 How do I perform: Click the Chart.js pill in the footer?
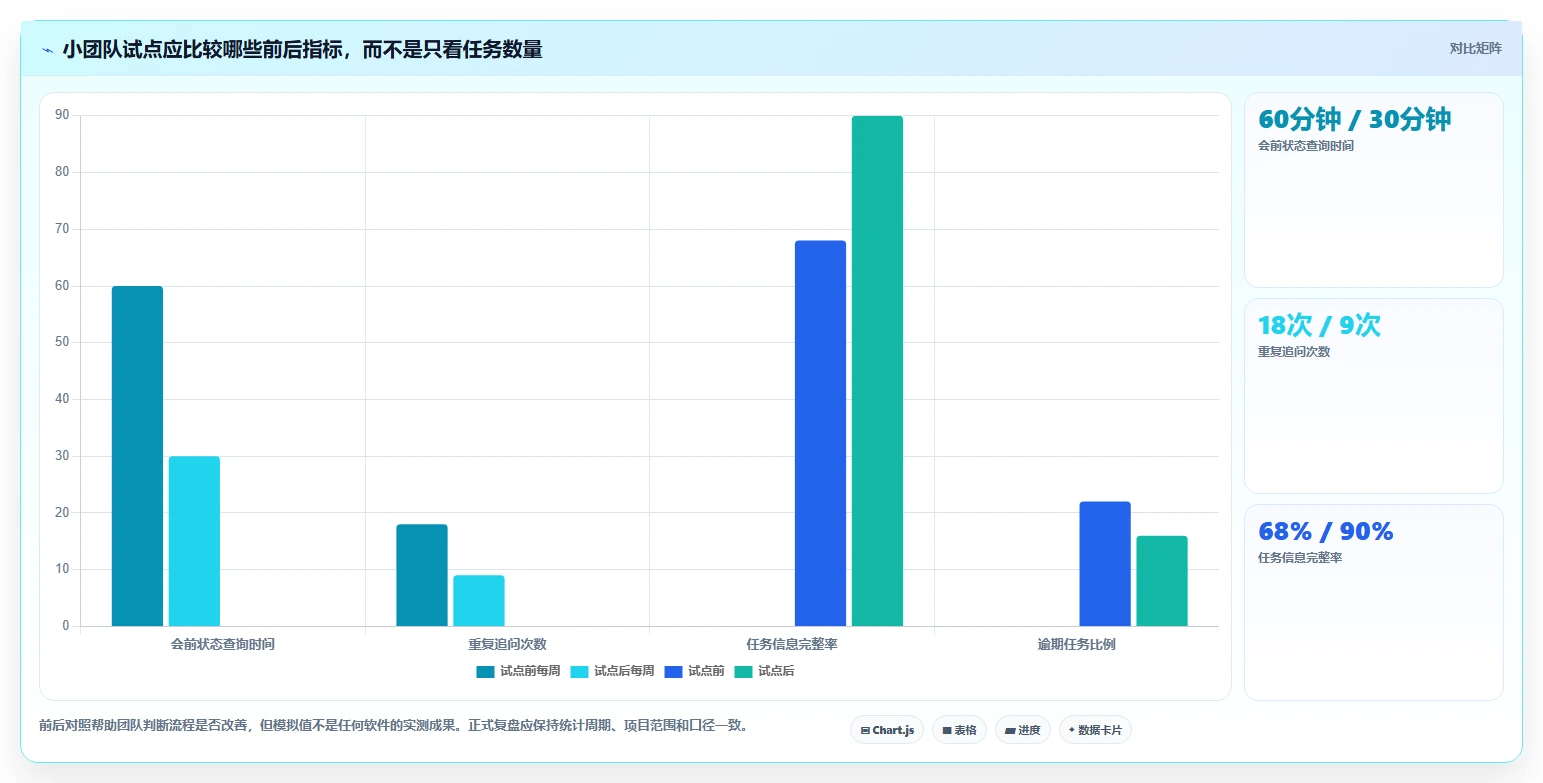tap(887, 730)
